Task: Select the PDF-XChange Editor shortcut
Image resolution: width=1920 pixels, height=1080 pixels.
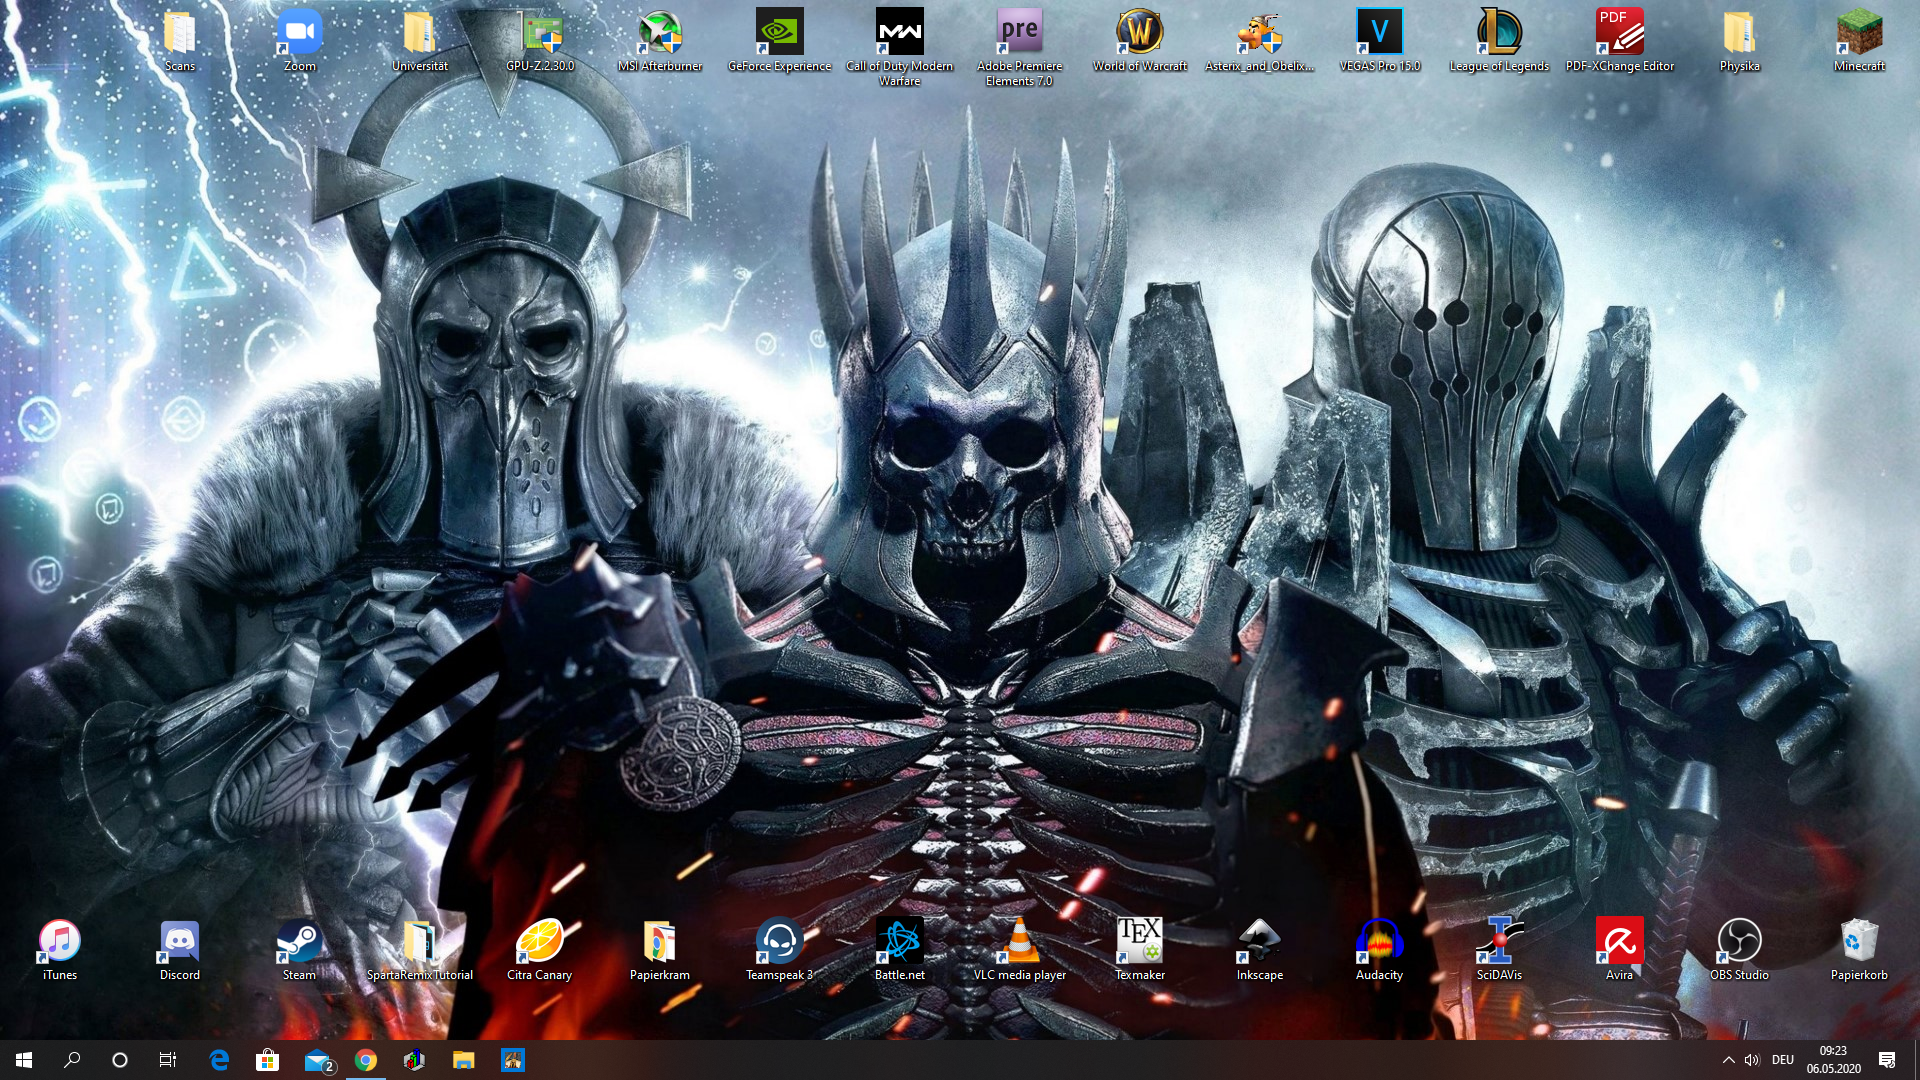Action: pyautogui.click(x=1620, y=41)
